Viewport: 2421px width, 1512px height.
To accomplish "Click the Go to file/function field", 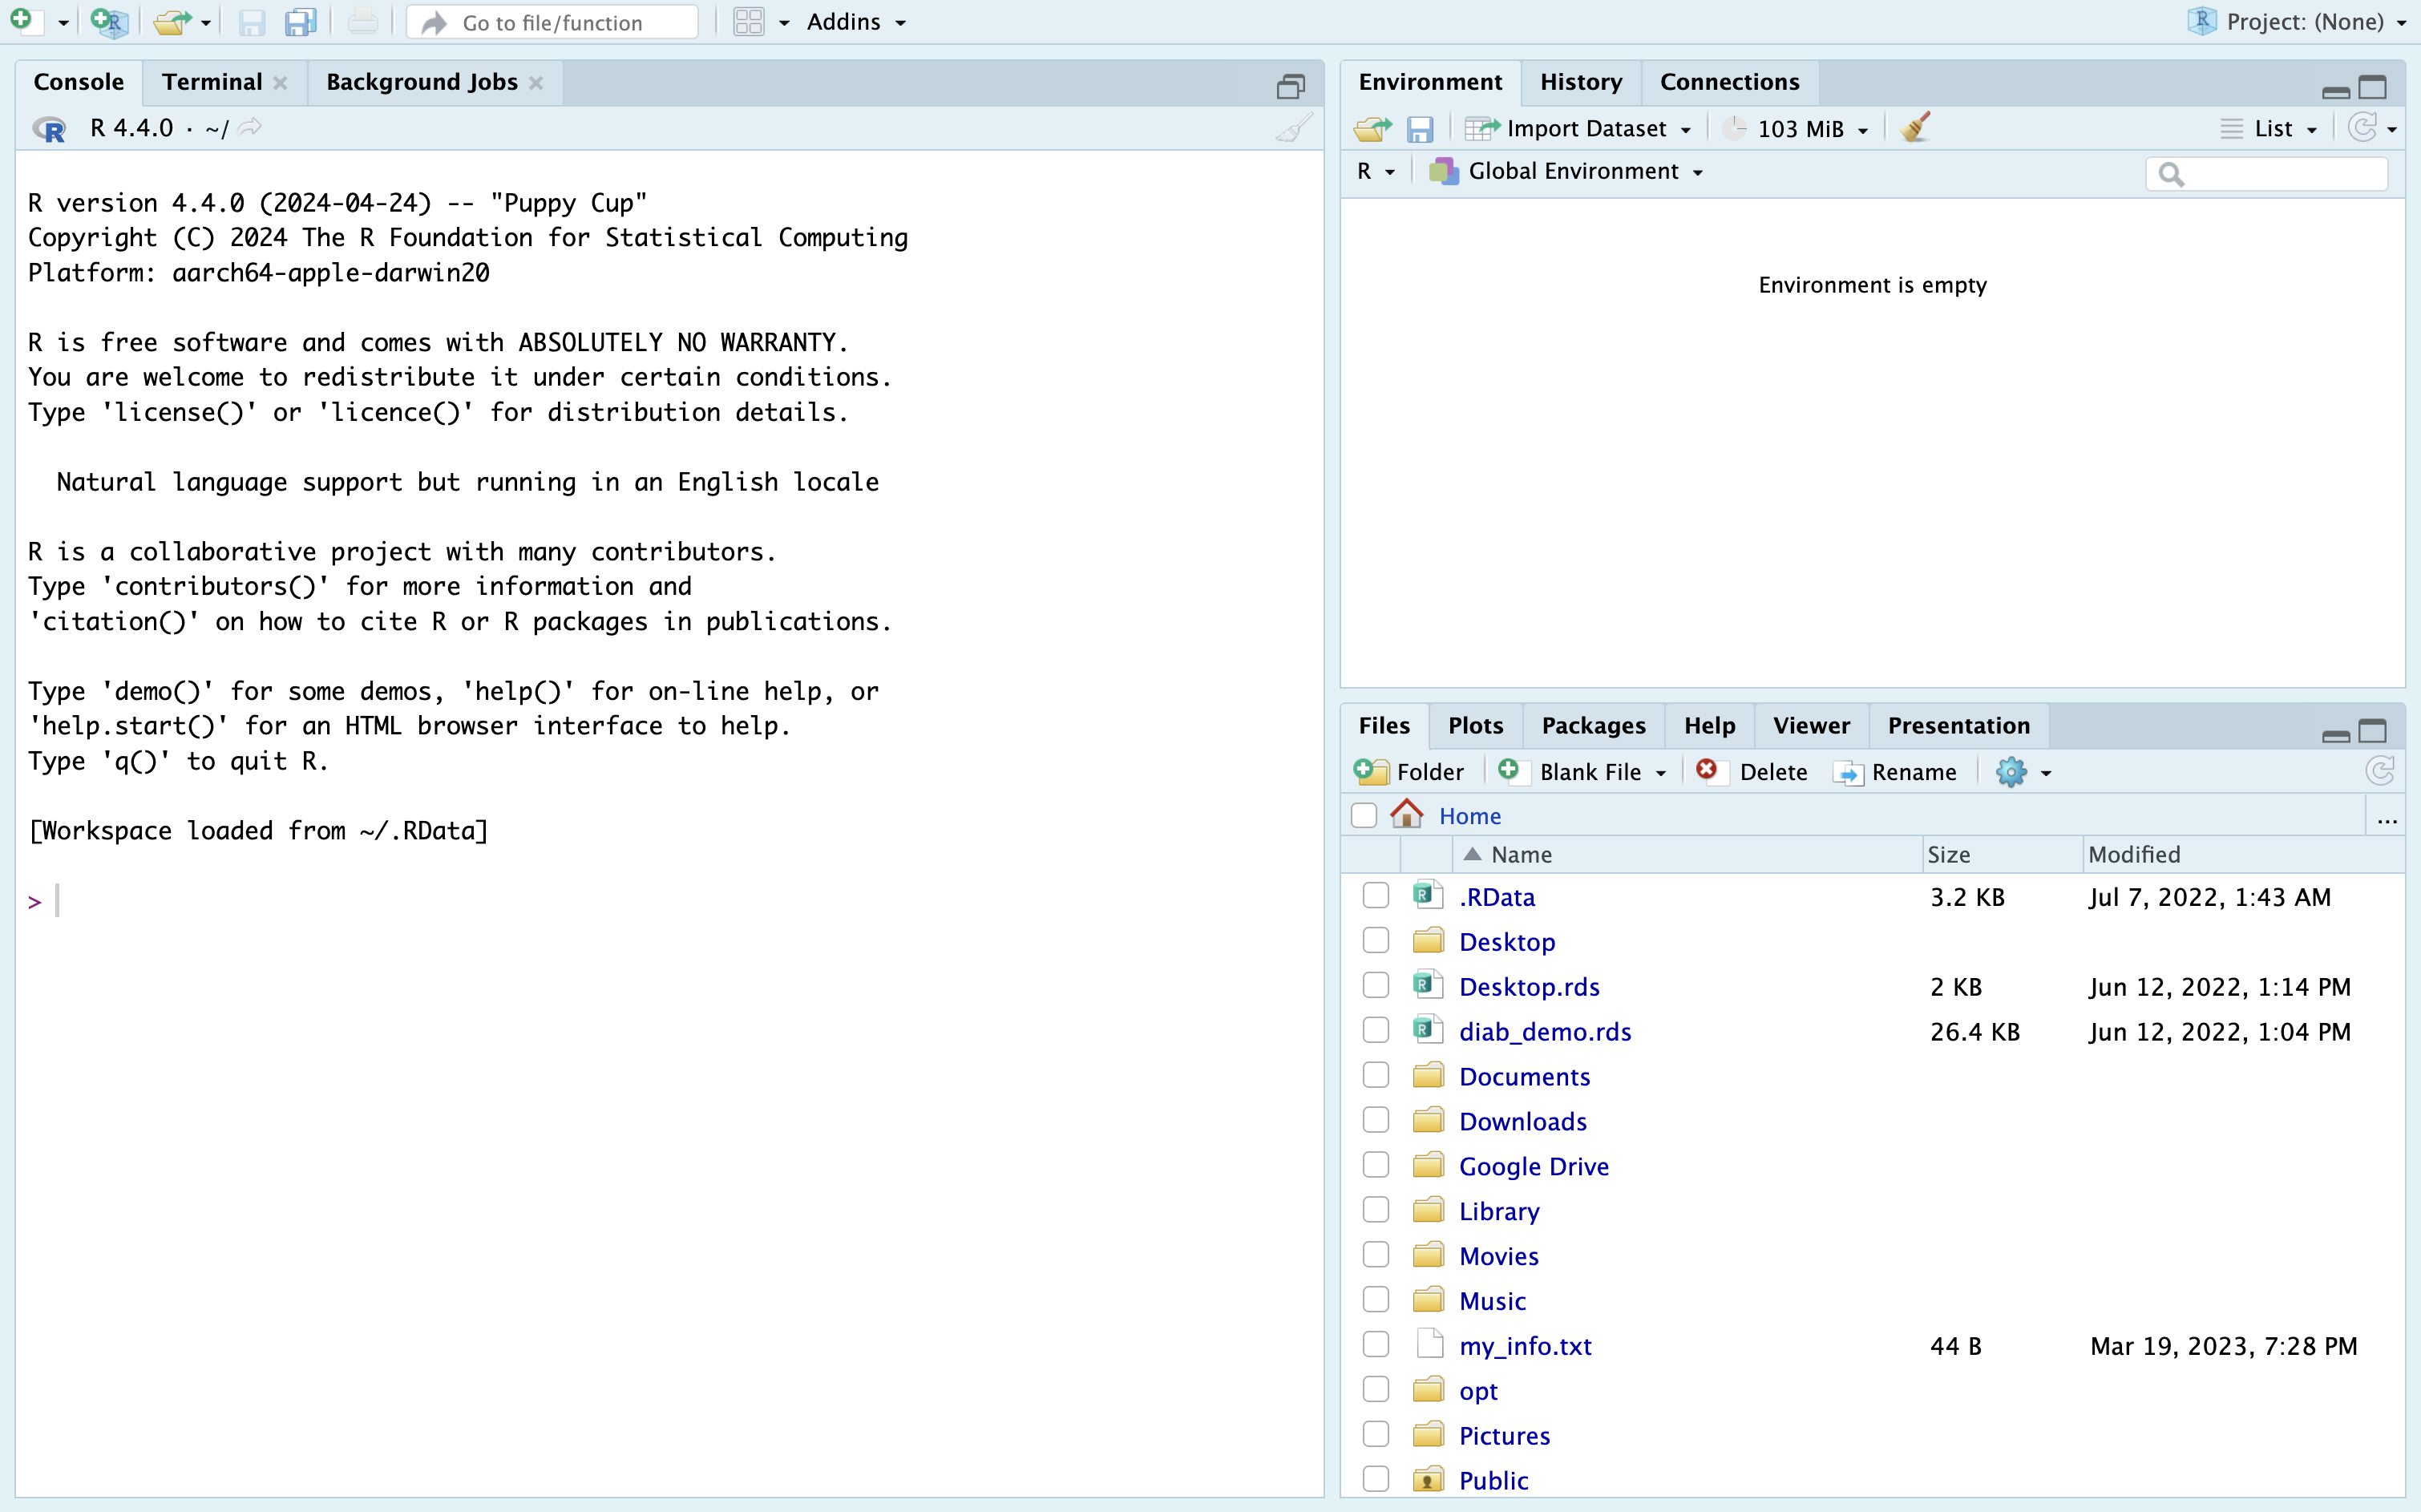I will (x=552, y=22).
